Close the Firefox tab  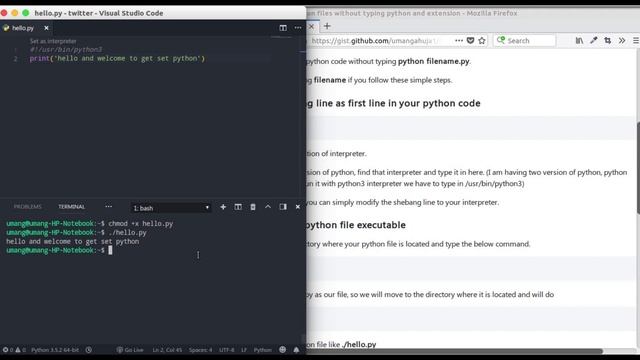pyautogui.click(x=311, y=26)
